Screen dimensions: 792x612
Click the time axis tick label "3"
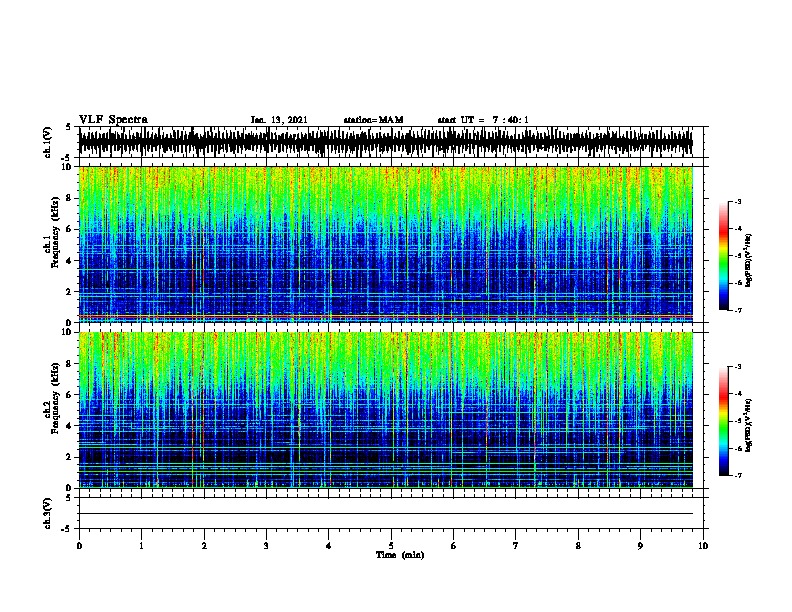click(266, 546)
